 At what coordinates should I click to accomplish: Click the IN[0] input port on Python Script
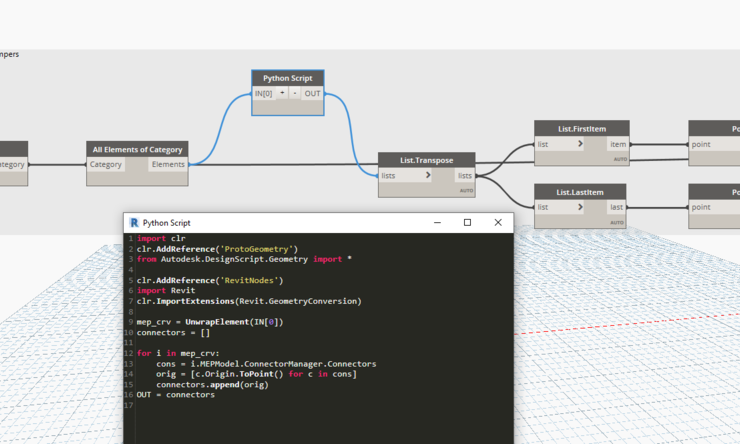pyautogui.click(x=263, y=93)
